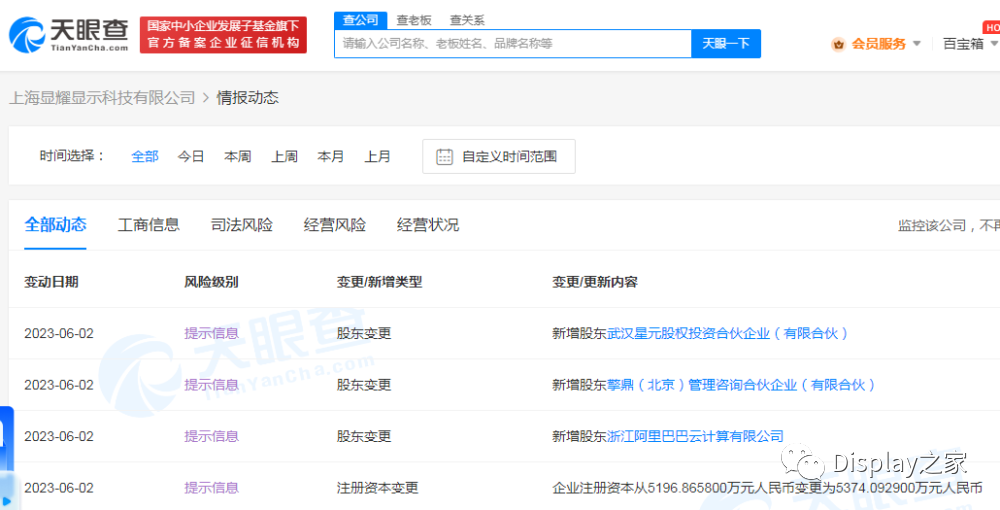Click the 企业注册资本从5196.865800万元 change description
1000x510 pixels.
pos(767,488)
